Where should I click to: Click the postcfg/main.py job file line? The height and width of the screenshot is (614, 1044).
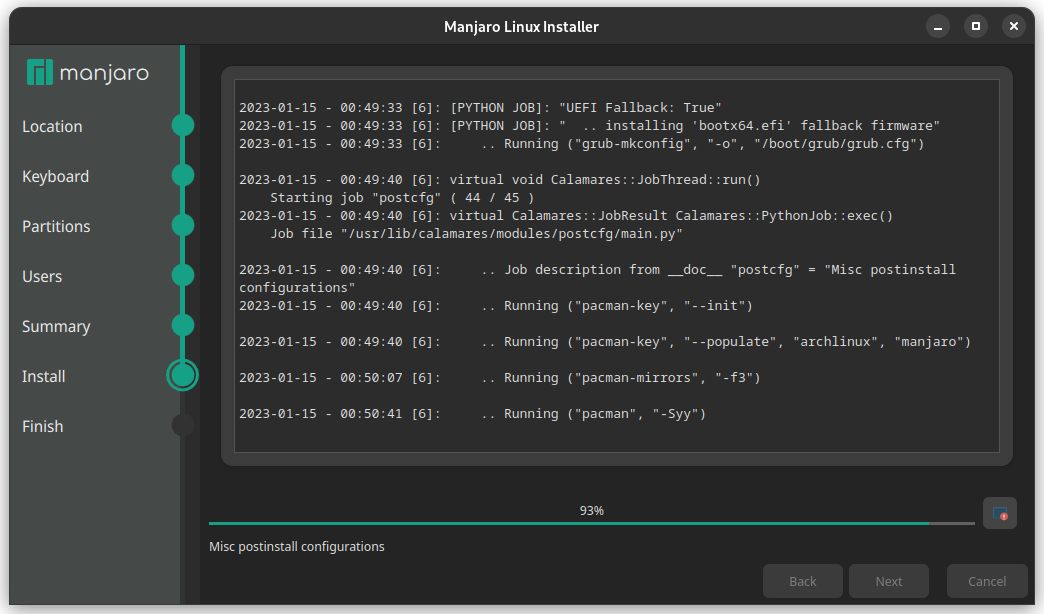point(476,234)
